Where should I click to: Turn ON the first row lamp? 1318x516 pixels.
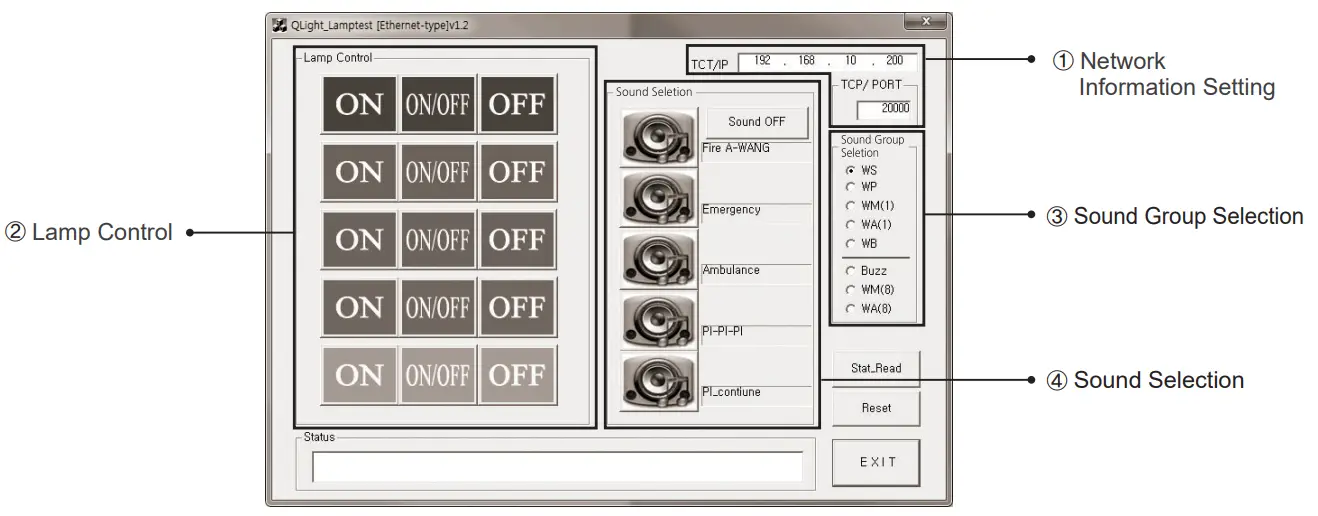pos(359,104)
